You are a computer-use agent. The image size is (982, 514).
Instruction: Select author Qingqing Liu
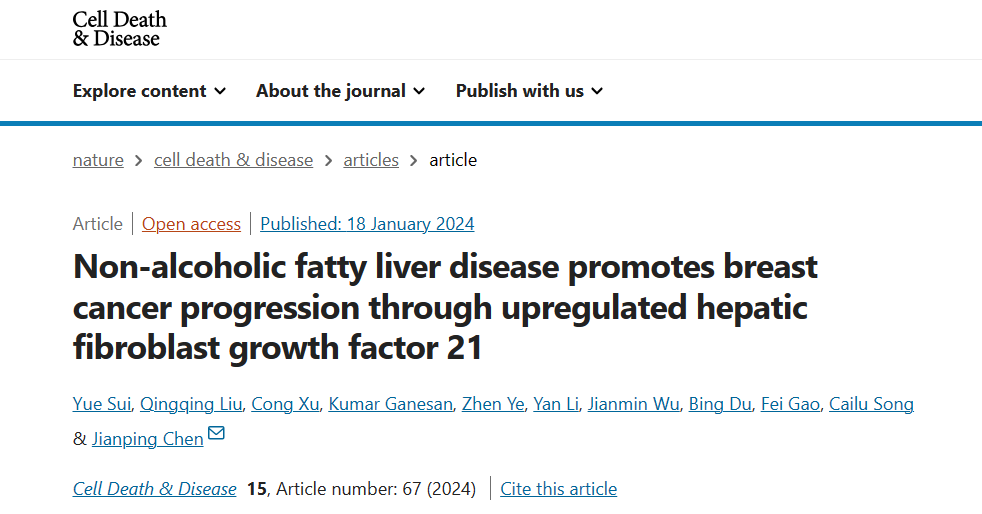[x=191, y=404]
